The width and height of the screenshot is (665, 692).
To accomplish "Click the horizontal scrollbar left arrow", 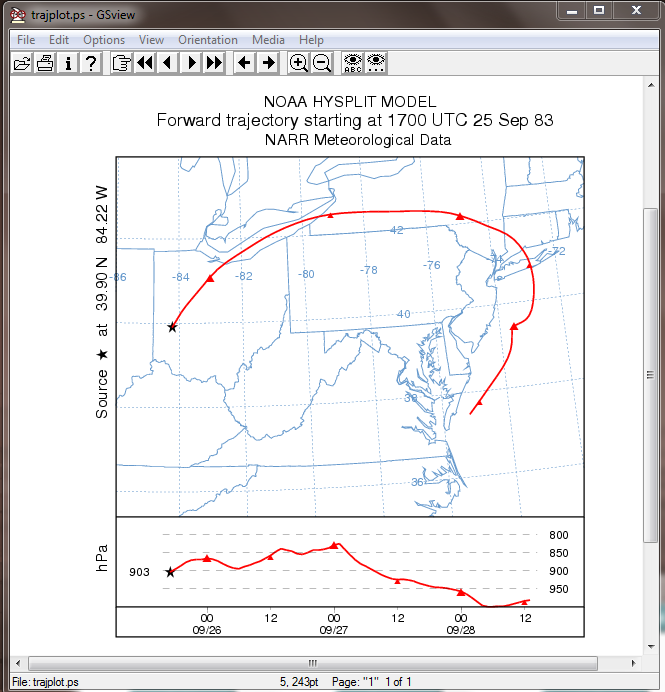I will [18, 663].
